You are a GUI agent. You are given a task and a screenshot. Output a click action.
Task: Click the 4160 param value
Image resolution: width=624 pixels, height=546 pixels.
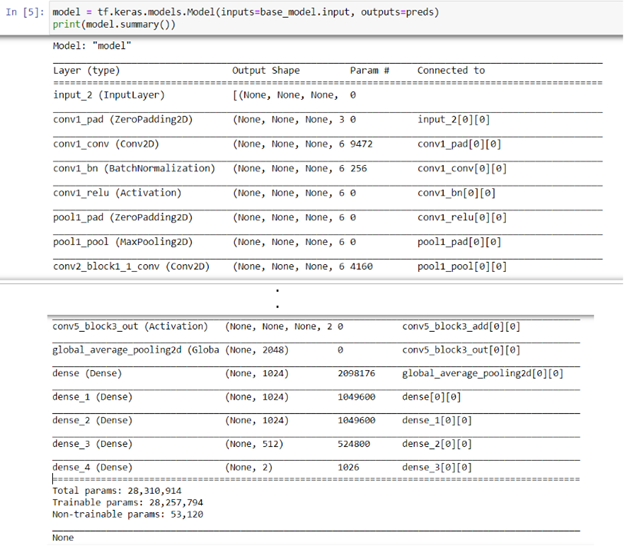pos(361,267)
